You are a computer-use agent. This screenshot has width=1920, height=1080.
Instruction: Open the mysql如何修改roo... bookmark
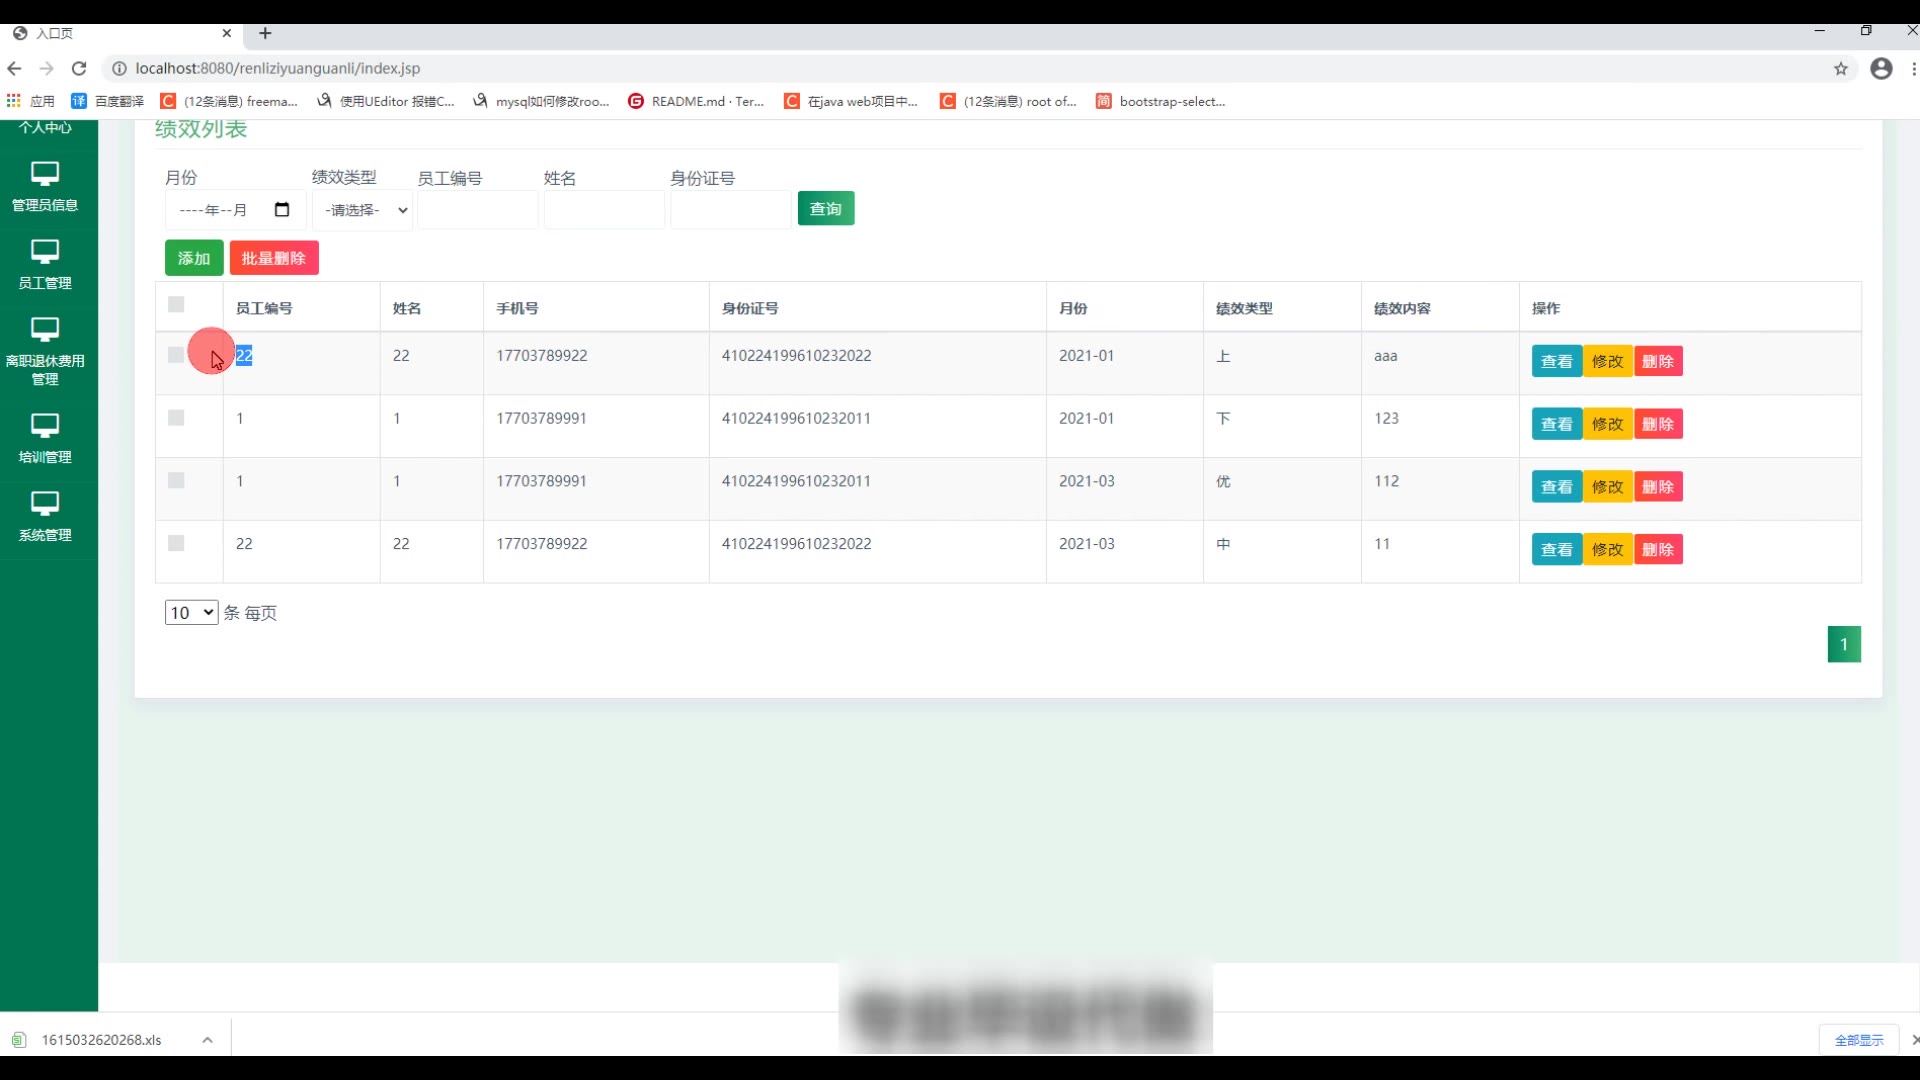pyautogui.click(x=541, y=101)
